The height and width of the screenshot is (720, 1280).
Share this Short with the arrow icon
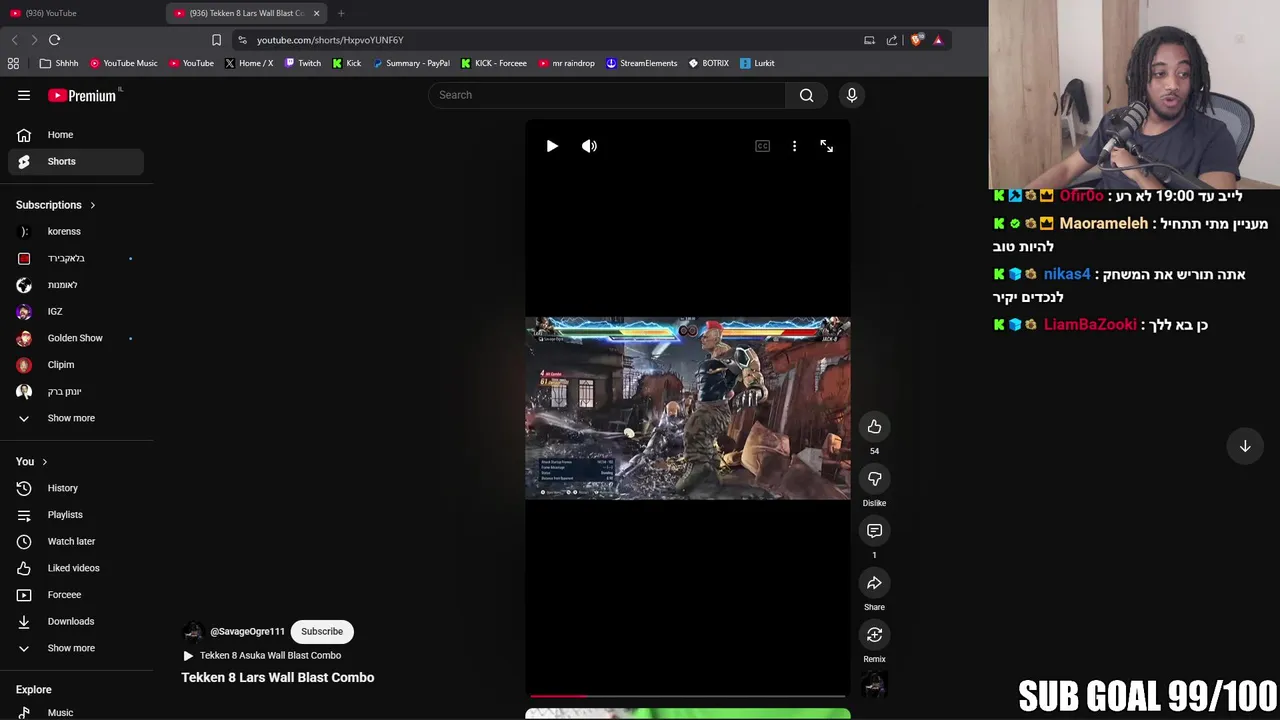point(874,583)
